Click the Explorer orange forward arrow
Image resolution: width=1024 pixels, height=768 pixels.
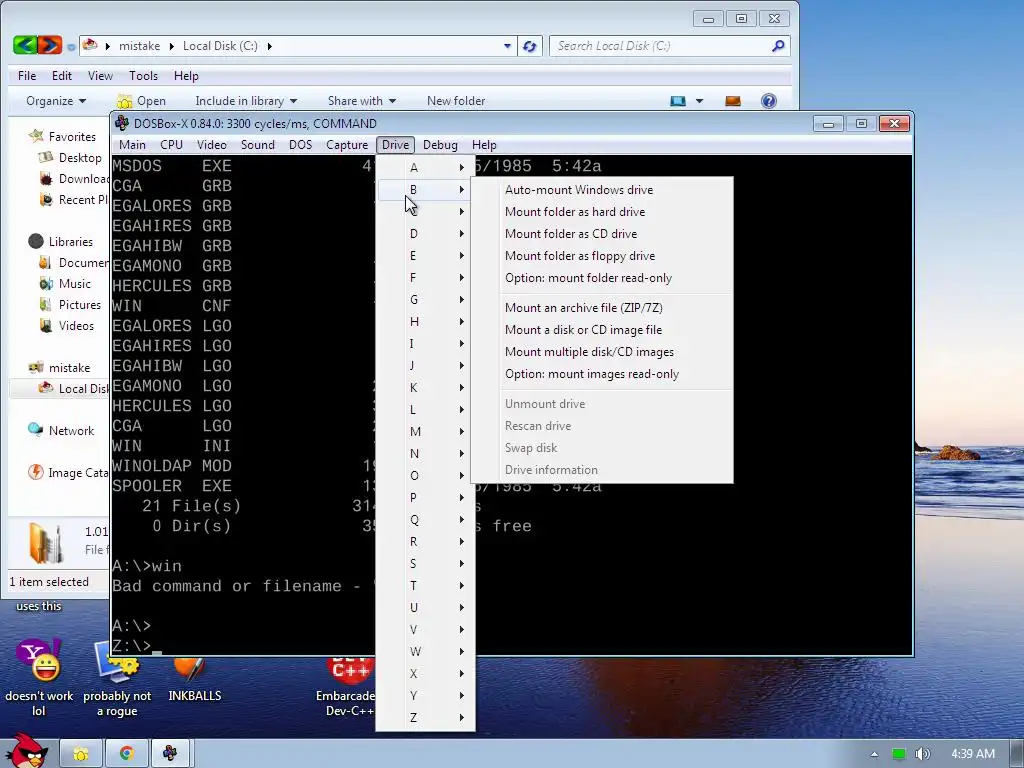pos(50,45)
